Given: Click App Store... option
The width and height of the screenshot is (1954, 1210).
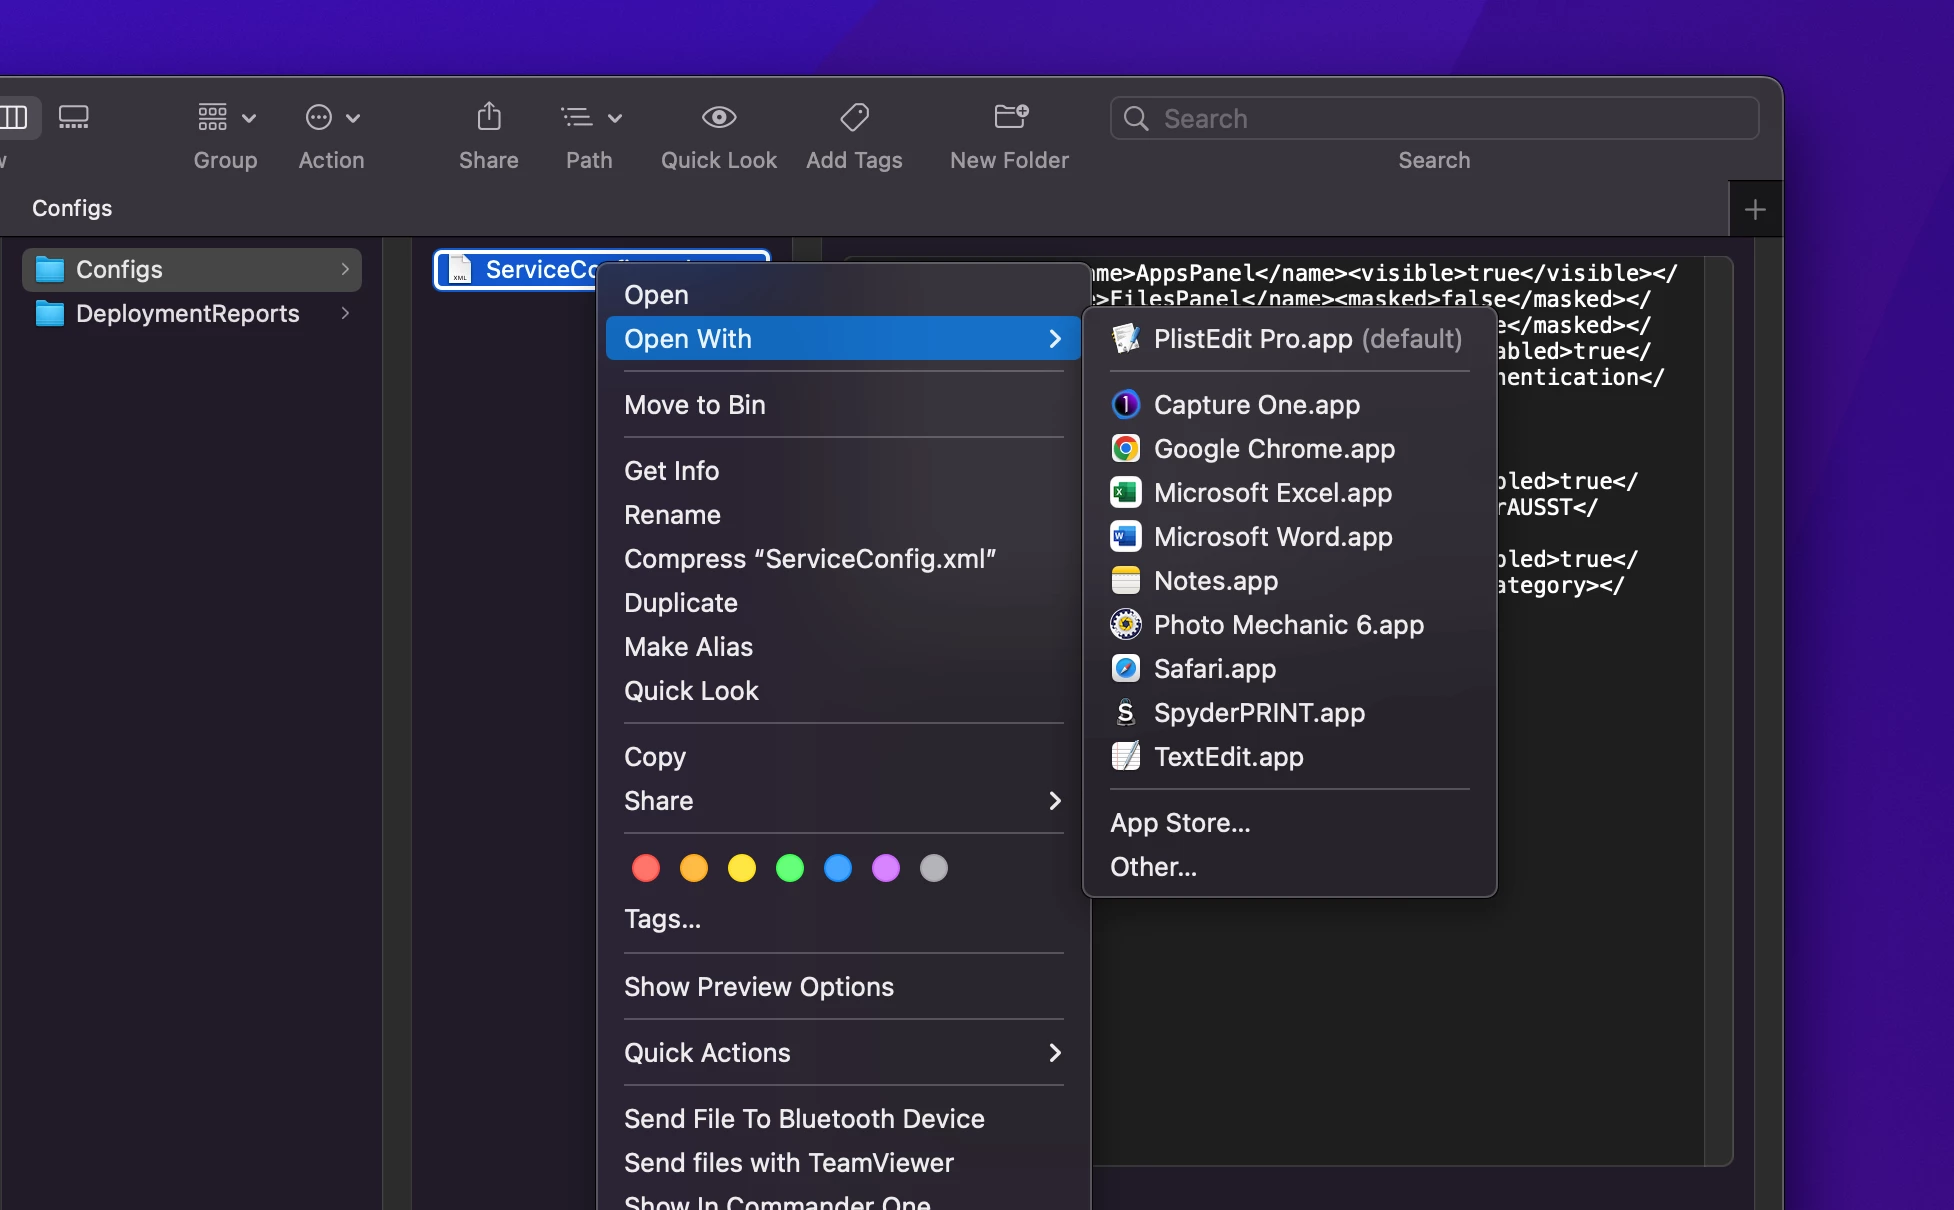Looking at the screenshot, I should point(1180,823).
